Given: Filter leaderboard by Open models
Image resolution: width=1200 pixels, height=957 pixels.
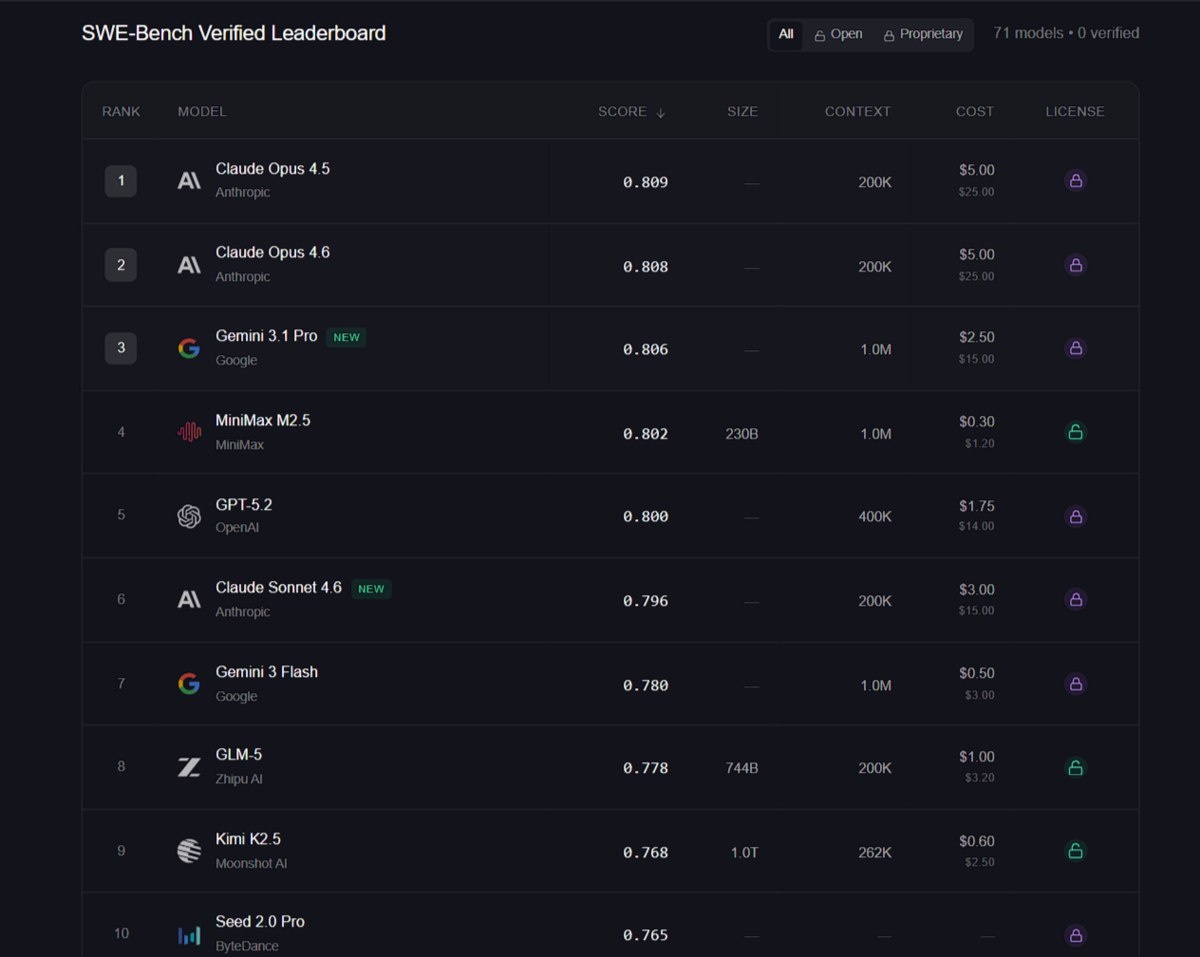Looking at the screenshot, I should pyautogui.click(x=838, y=34).
